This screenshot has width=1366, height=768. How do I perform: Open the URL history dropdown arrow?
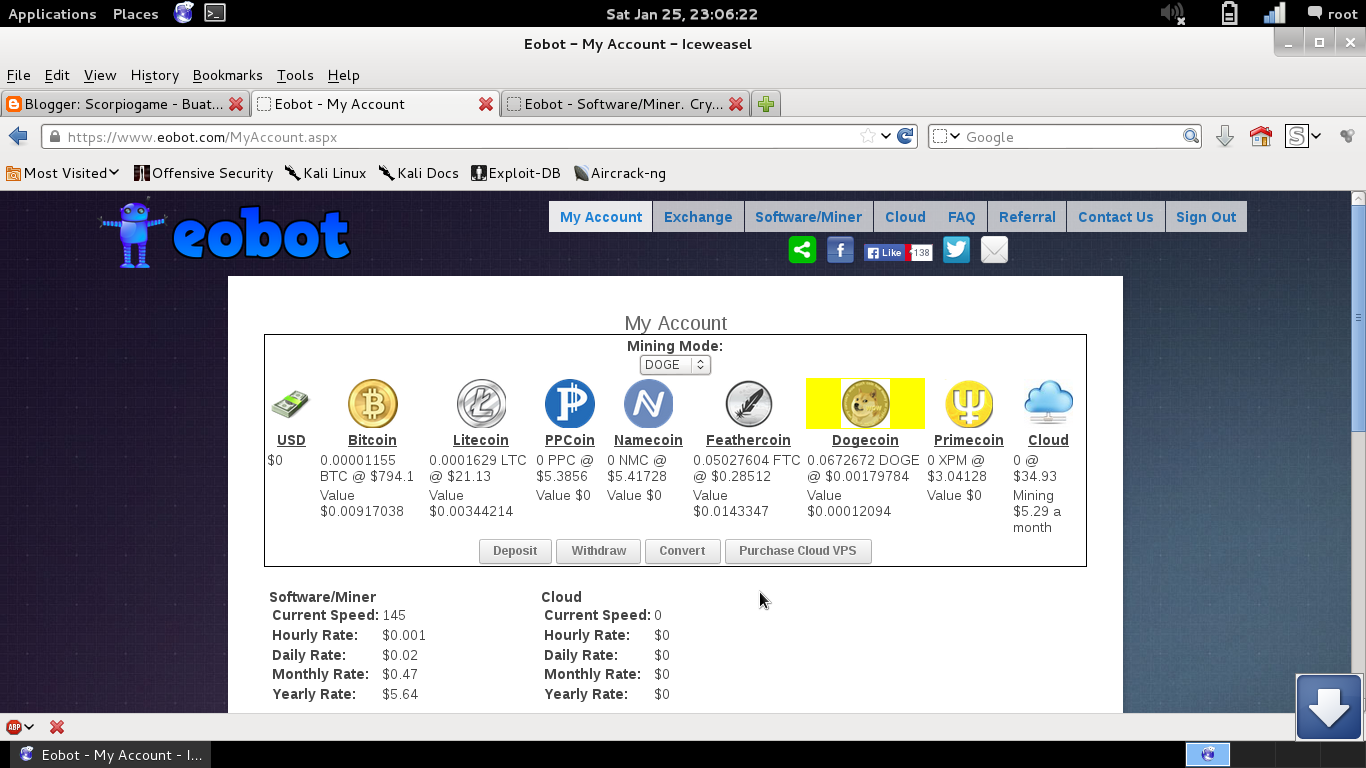pos(886,137)
